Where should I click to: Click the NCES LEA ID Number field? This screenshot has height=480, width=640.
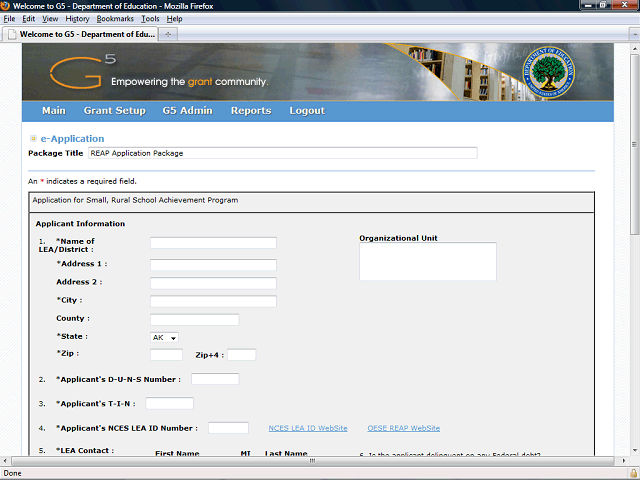(228, 428)
